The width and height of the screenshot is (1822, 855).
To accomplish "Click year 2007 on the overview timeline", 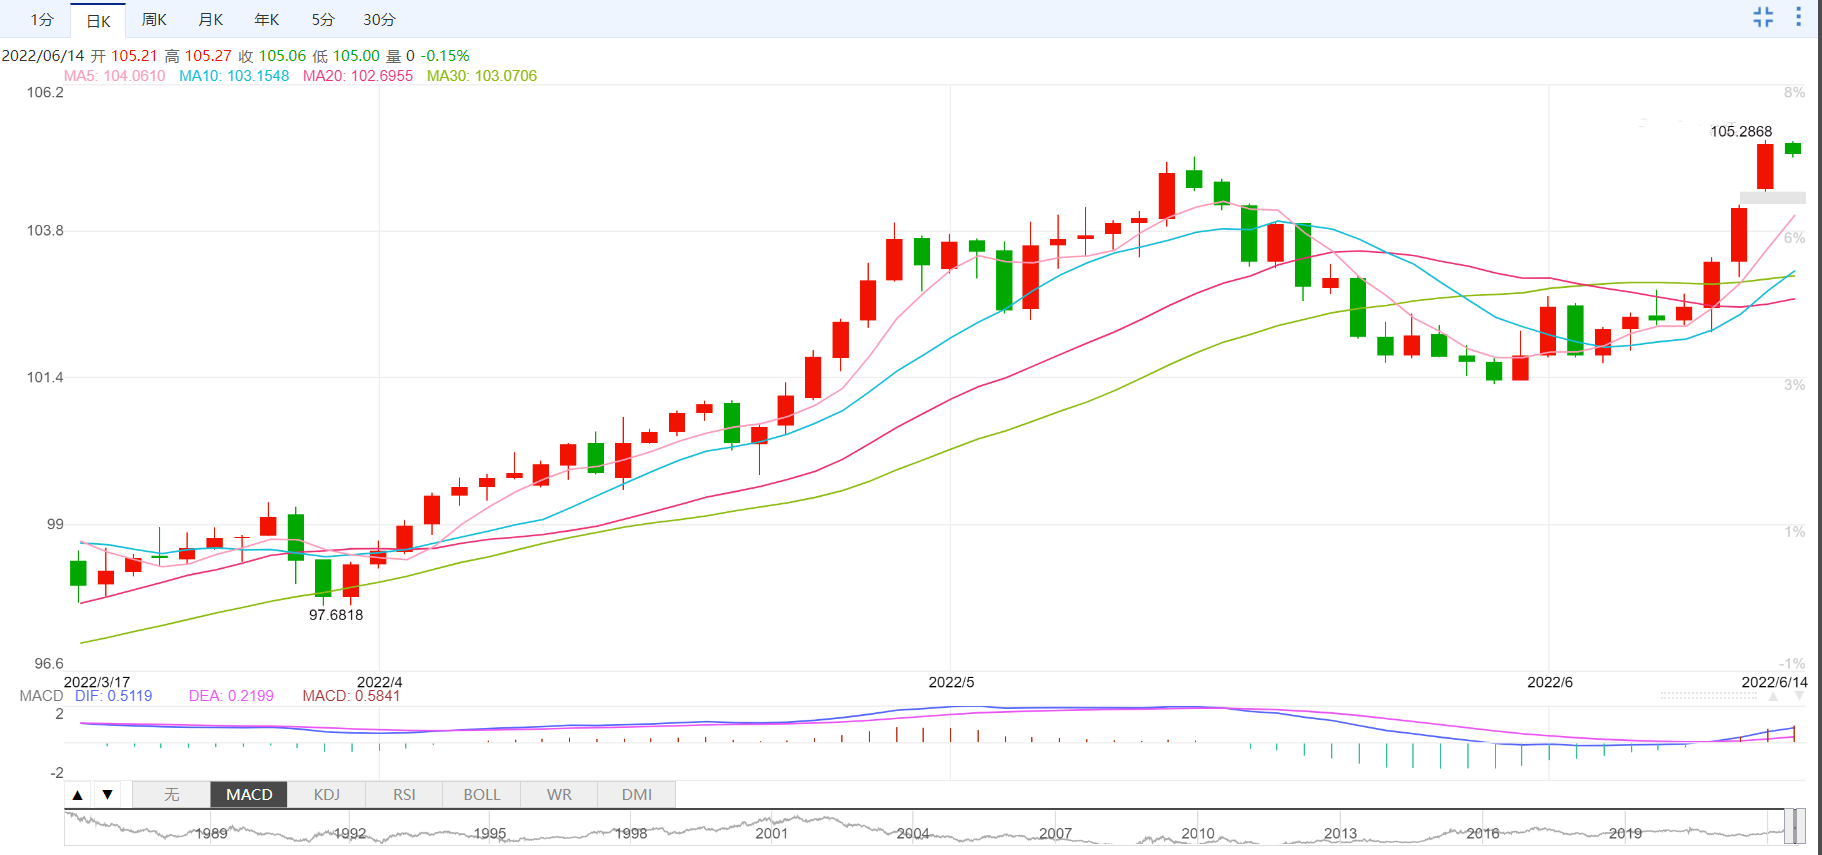I will click(1055, 834).
